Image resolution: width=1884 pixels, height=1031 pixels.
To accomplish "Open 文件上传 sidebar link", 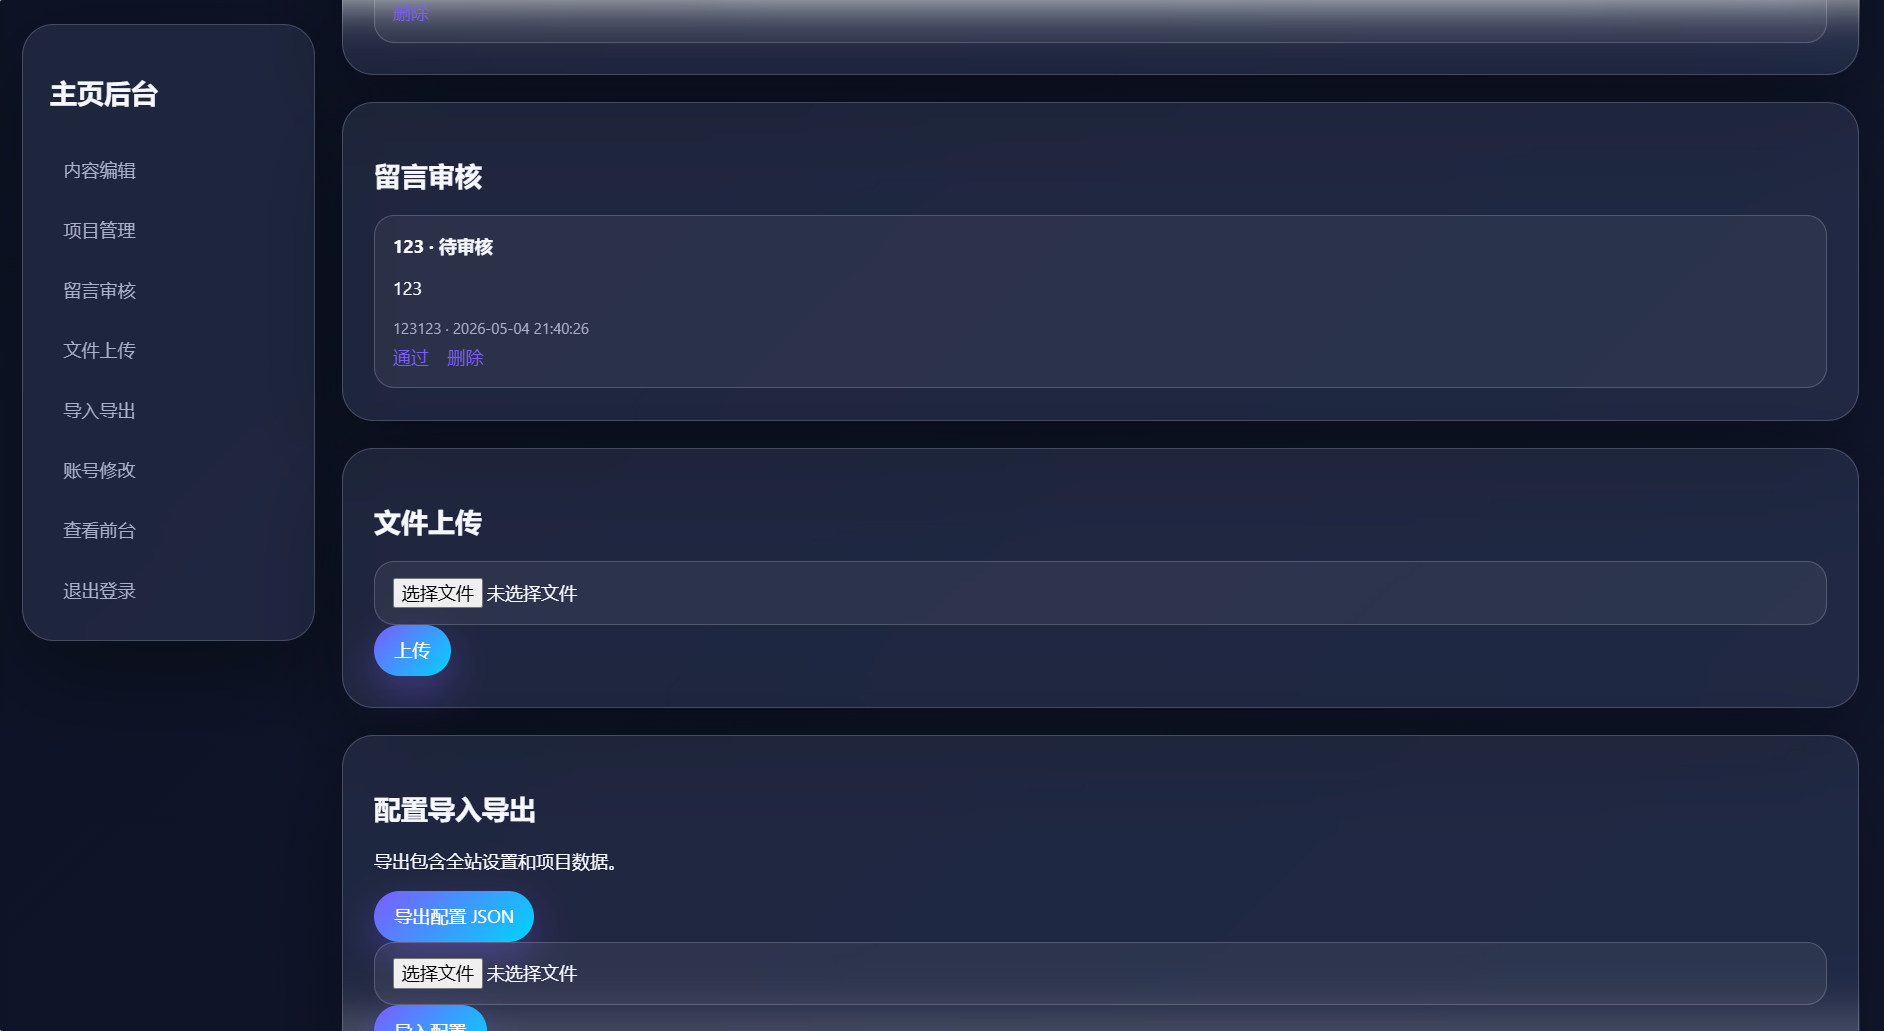I will 99,351.
